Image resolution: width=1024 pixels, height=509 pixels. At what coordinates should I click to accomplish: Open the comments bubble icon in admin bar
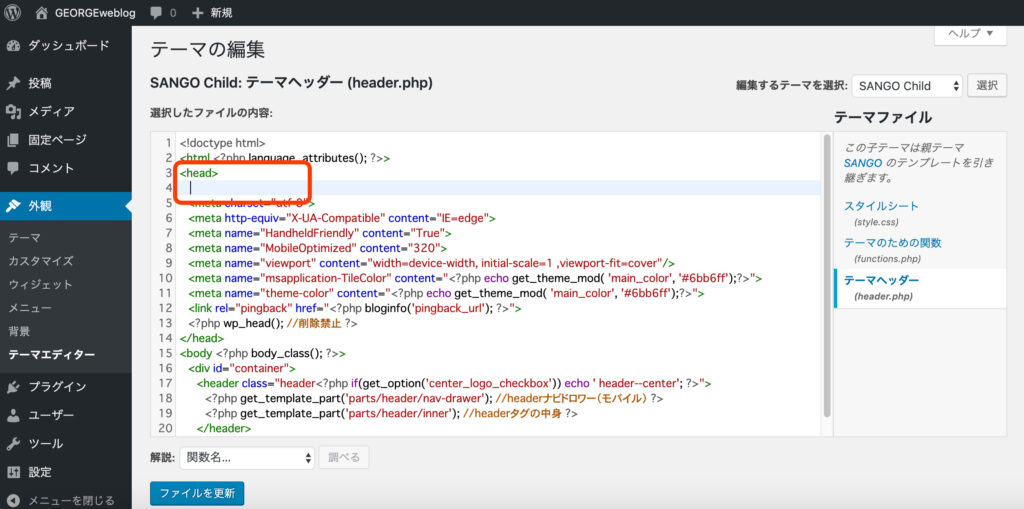point(155,12)
